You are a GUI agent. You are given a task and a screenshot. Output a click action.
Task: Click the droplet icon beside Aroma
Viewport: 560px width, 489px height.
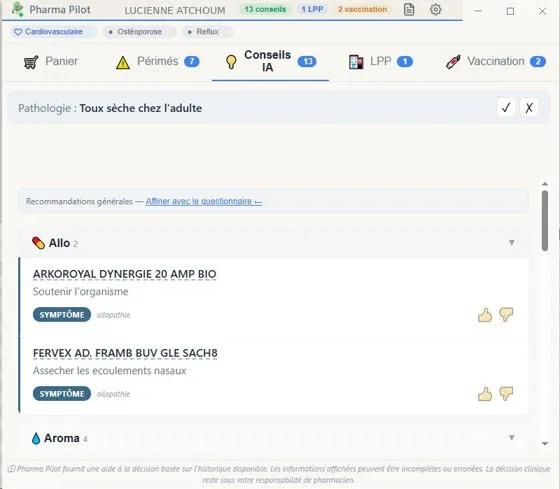click(x=36, y=438)
